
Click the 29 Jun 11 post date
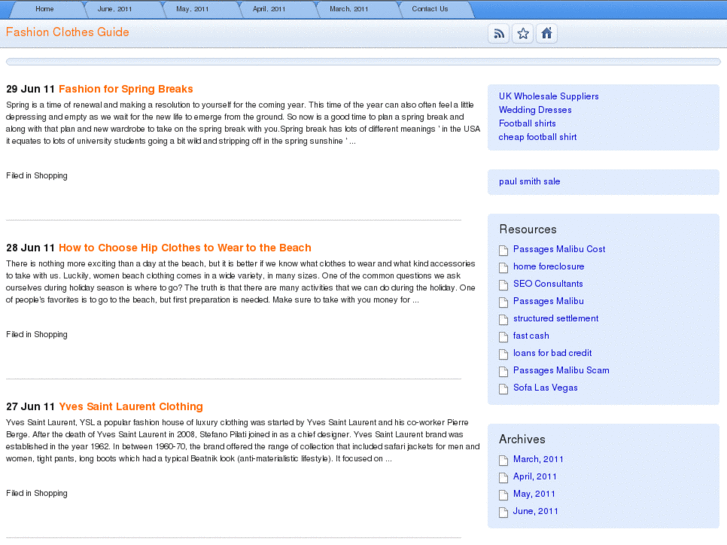pyautogui.click(x=30, y=89)
